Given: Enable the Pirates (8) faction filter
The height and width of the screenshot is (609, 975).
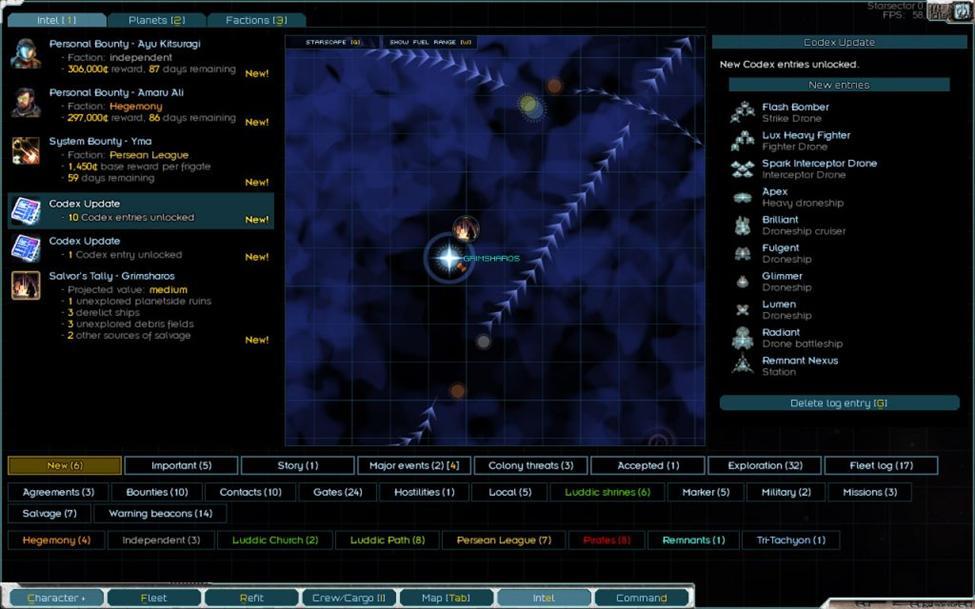Looking at the screenshot, I should pyautogui.click(x=606, y=541).
